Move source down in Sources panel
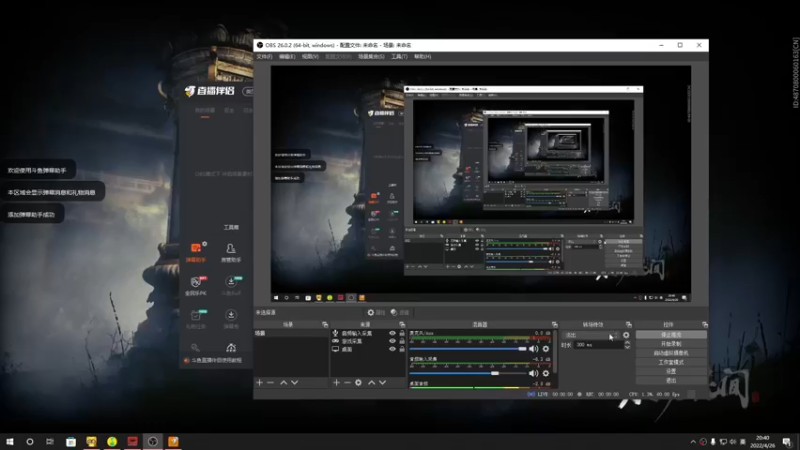Viewport: 800px width, 450px height. [382, 382]
